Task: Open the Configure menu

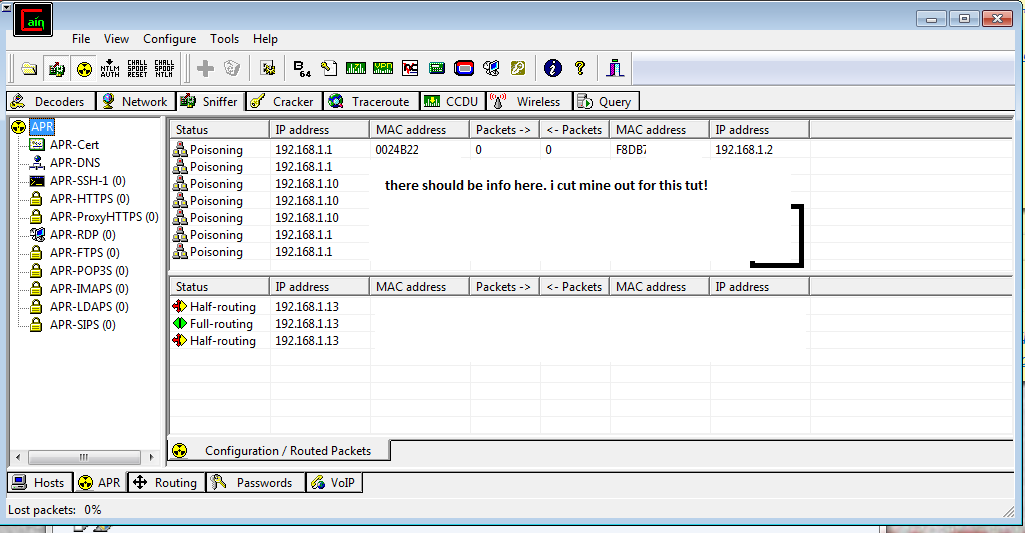Action: coord(169,39)
